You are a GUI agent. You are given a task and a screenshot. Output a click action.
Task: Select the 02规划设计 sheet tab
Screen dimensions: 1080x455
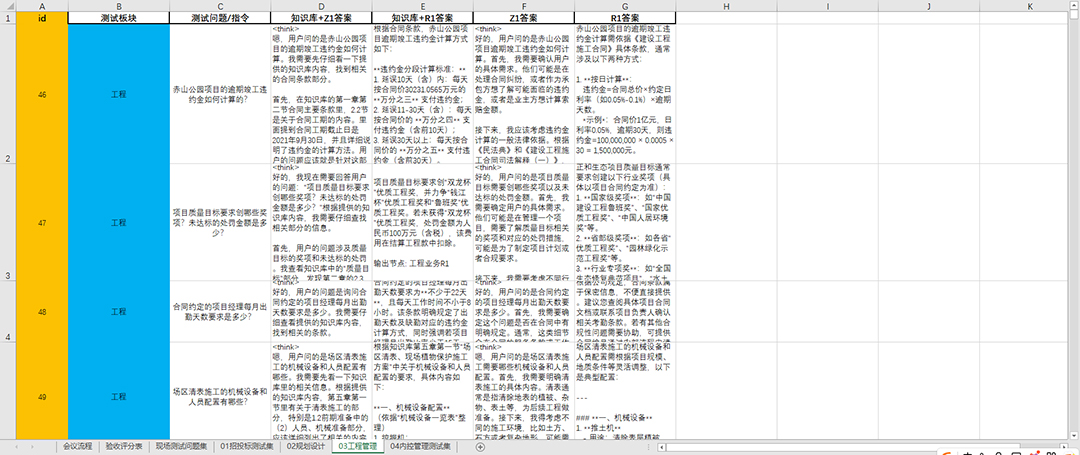(307, 447)
